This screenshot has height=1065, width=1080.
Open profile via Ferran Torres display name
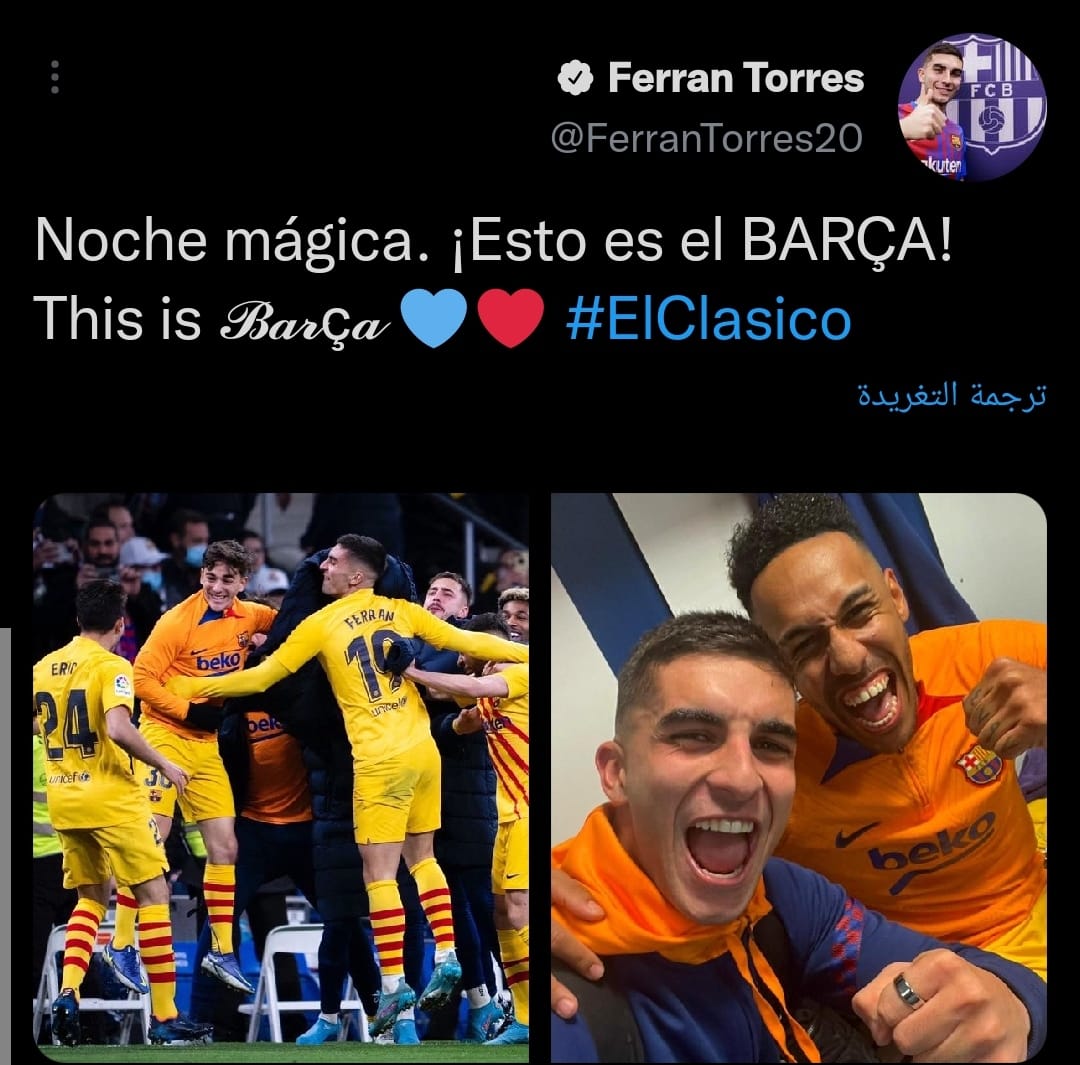point(736,77)
